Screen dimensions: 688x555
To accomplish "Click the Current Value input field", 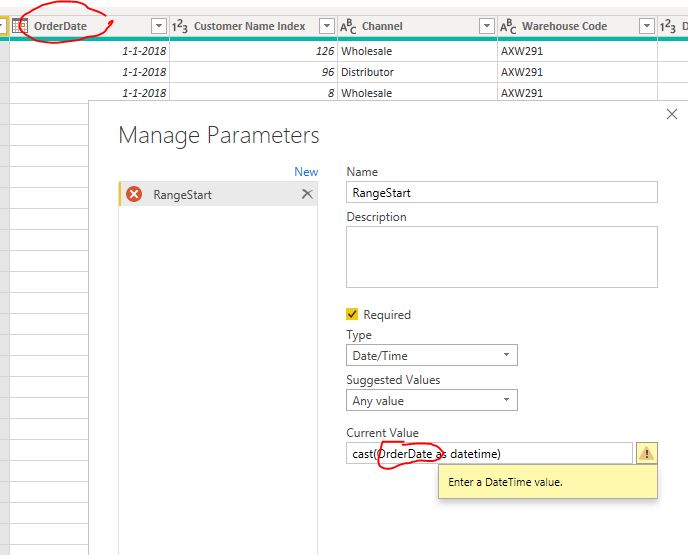I will [489, 453].
